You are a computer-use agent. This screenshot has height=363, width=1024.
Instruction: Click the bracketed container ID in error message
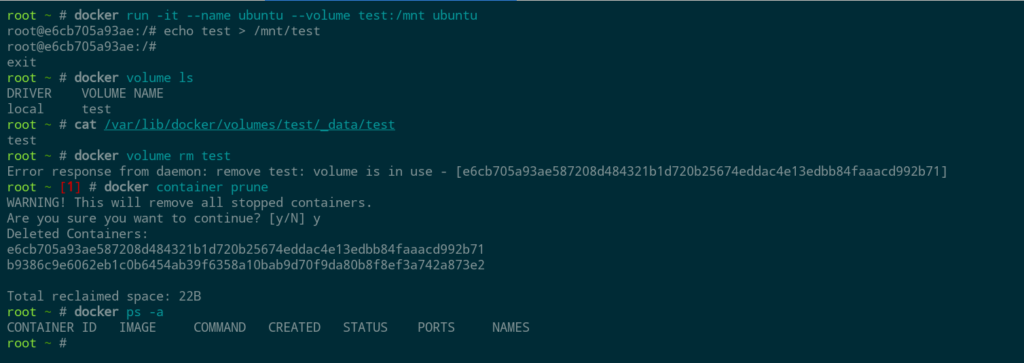pos(701,172)
